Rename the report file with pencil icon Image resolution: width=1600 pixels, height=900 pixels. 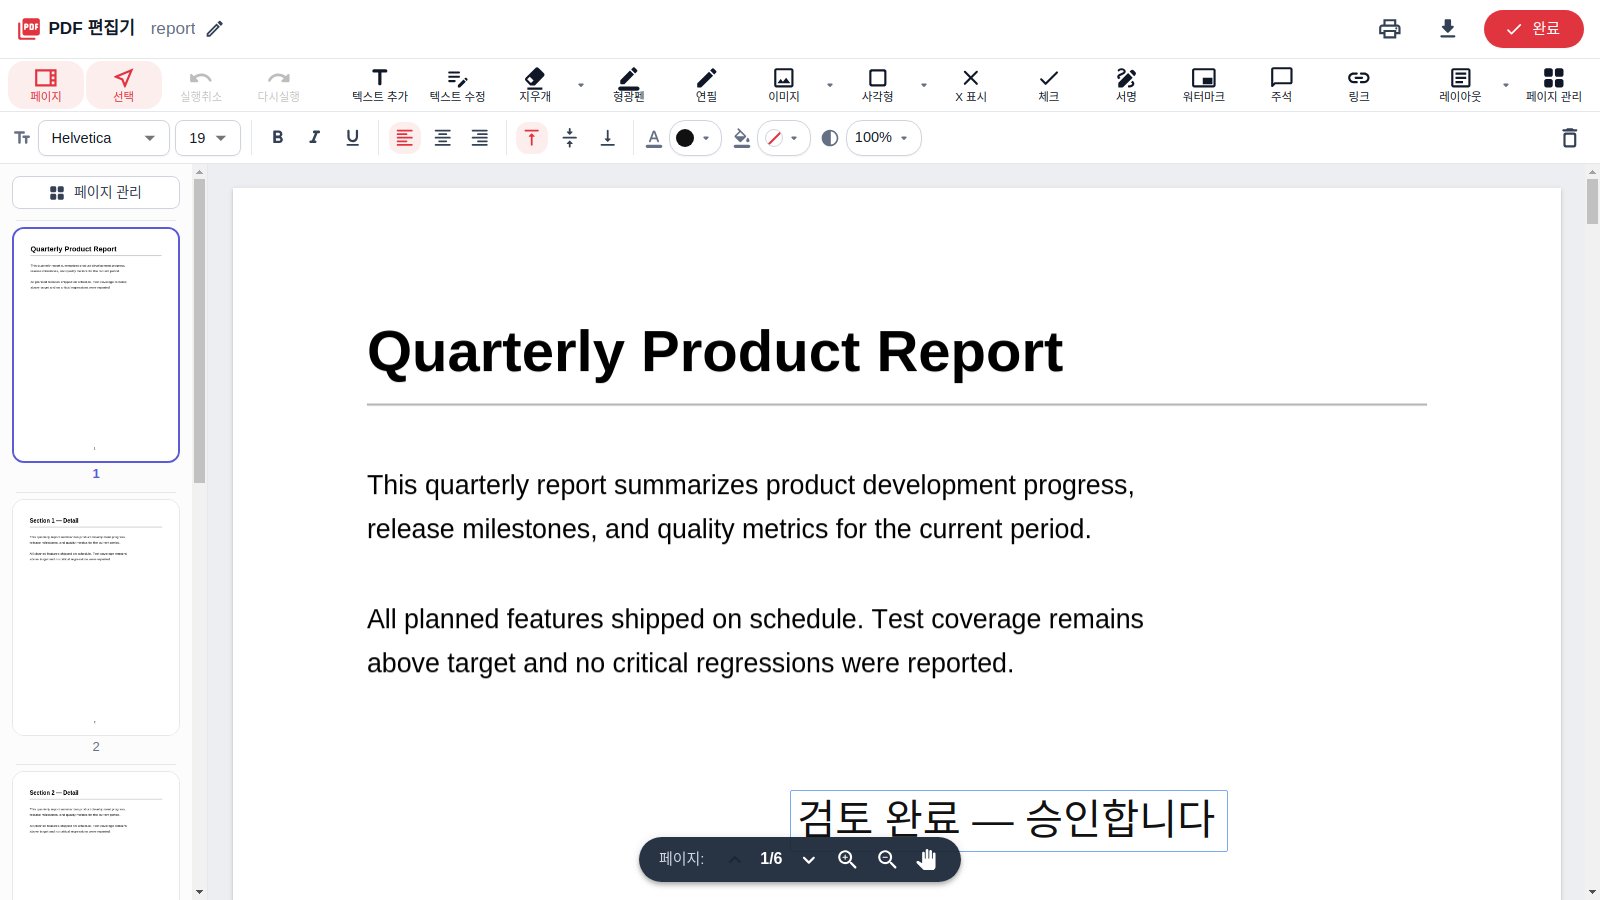point(214,29)
